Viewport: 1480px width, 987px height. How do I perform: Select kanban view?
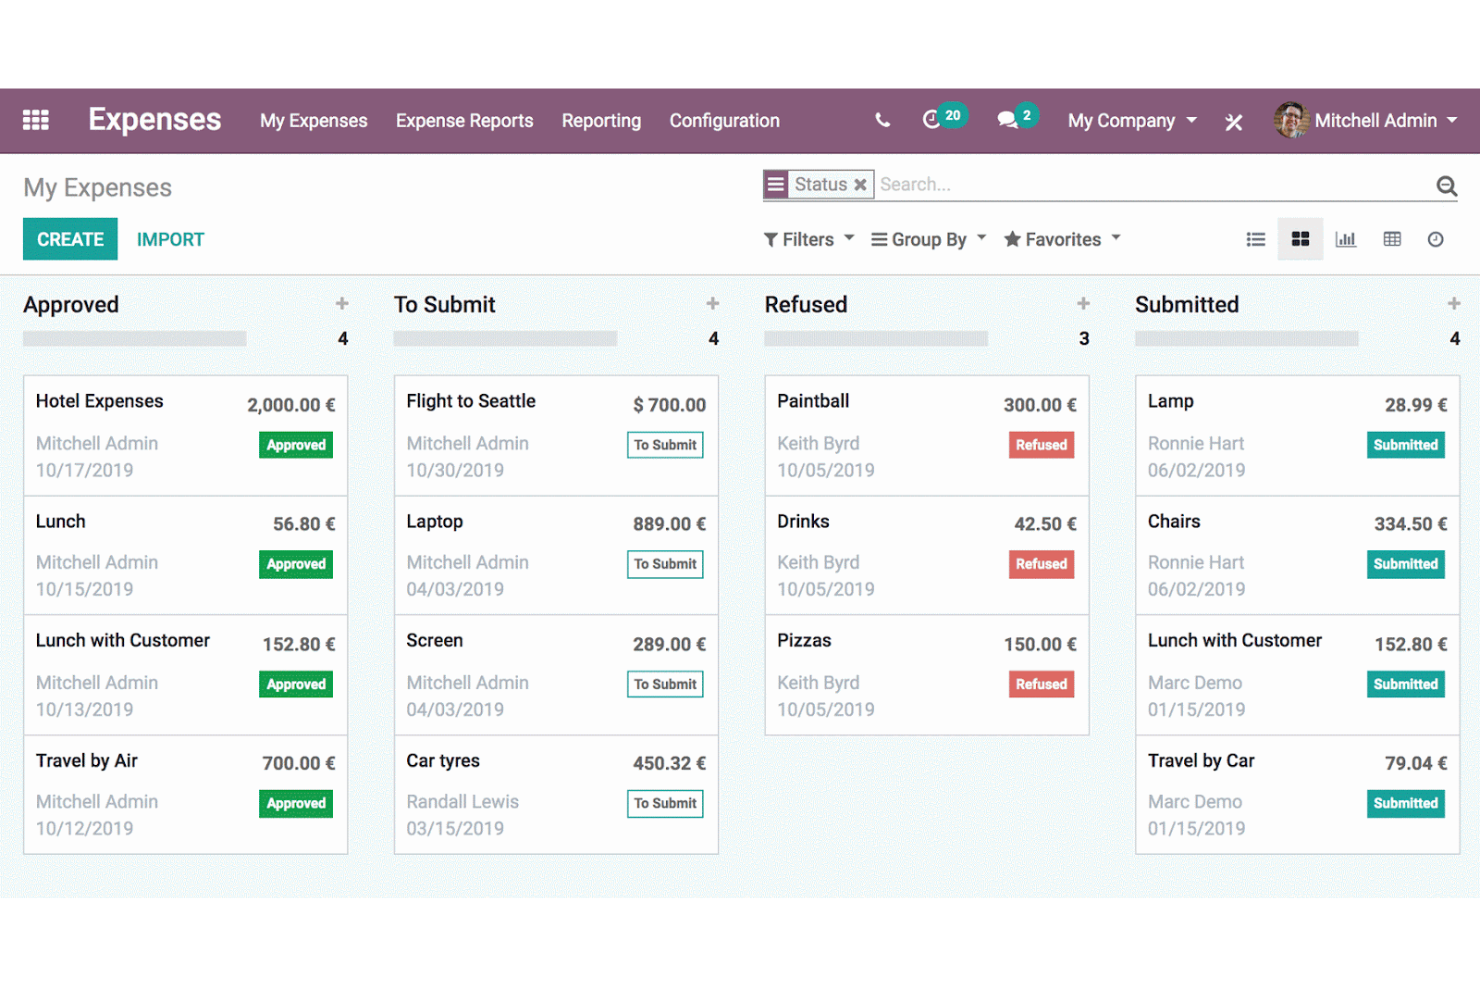coord(1301,239)
